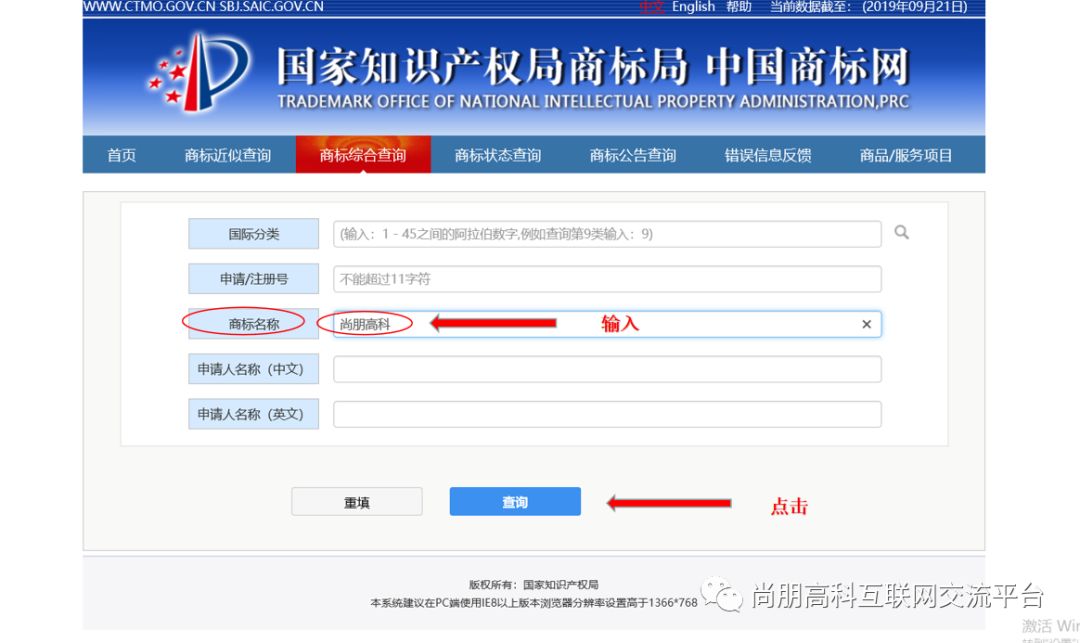Click the 申请人名称（中文）label
Viewport: 1080px width, 643px height.
(253, 369)
